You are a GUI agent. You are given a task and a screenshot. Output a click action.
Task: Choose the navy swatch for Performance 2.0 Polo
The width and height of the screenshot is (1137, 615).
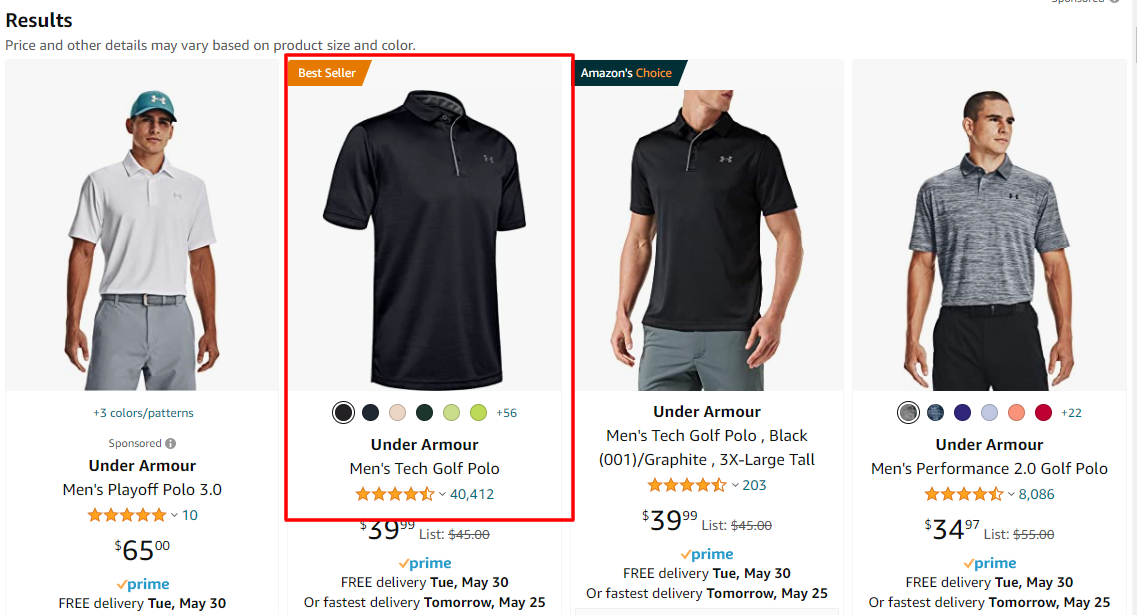point(962,413)
